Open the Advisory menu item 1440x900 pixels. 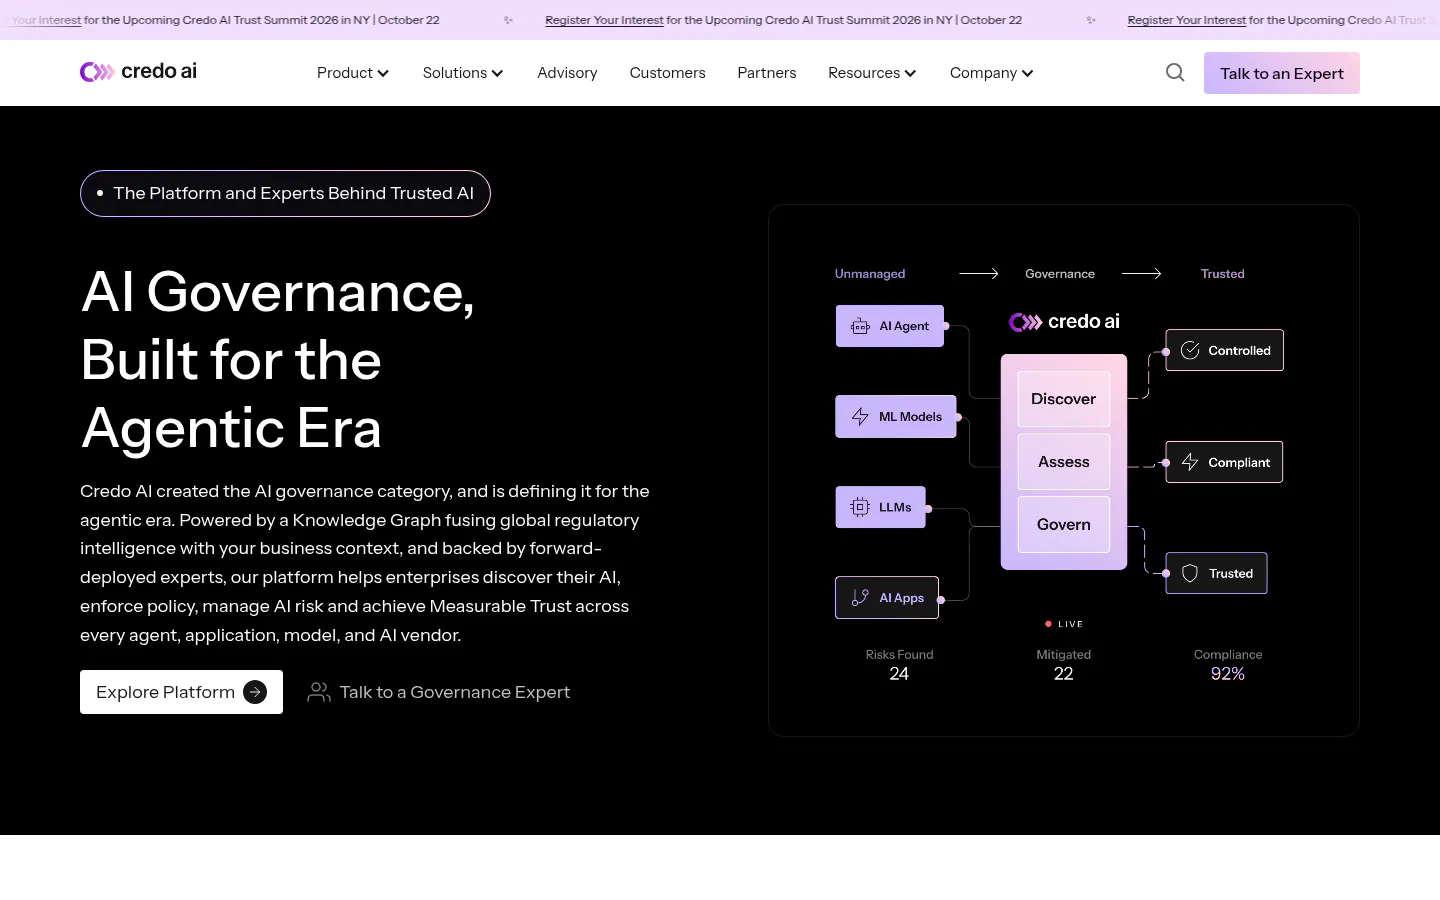click(567, 73)
